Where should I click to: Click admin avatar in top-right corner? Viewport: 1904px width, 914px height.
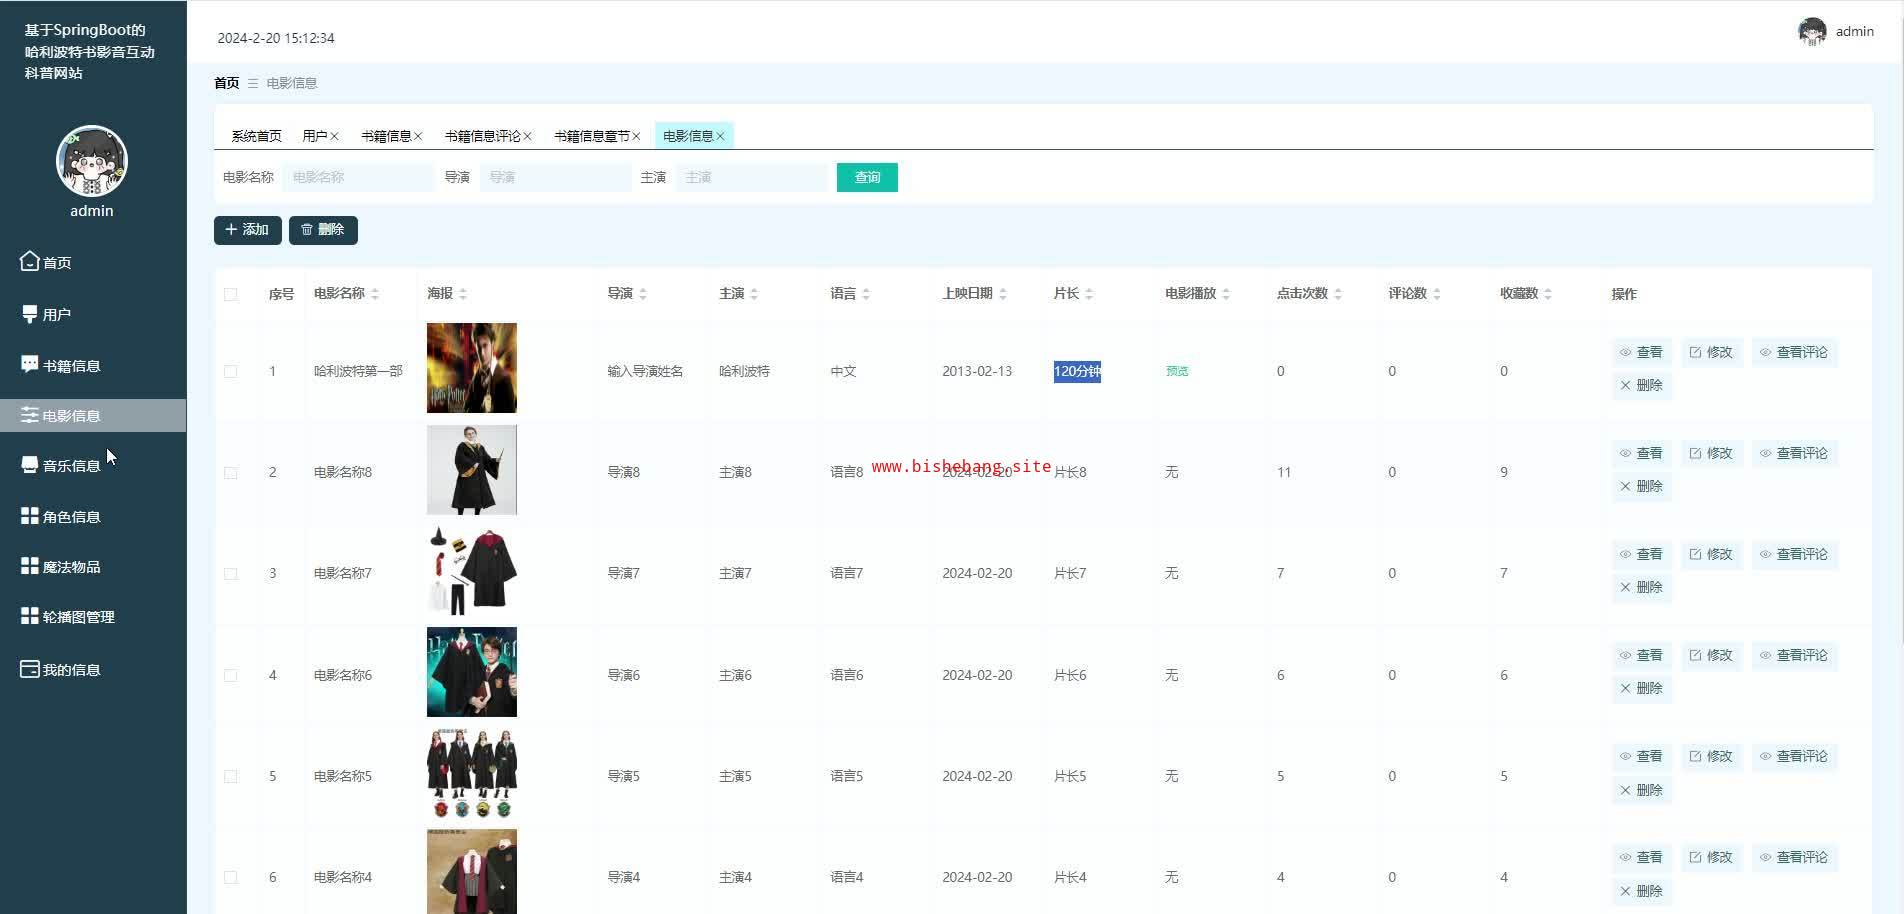[x=1811, y=32]
